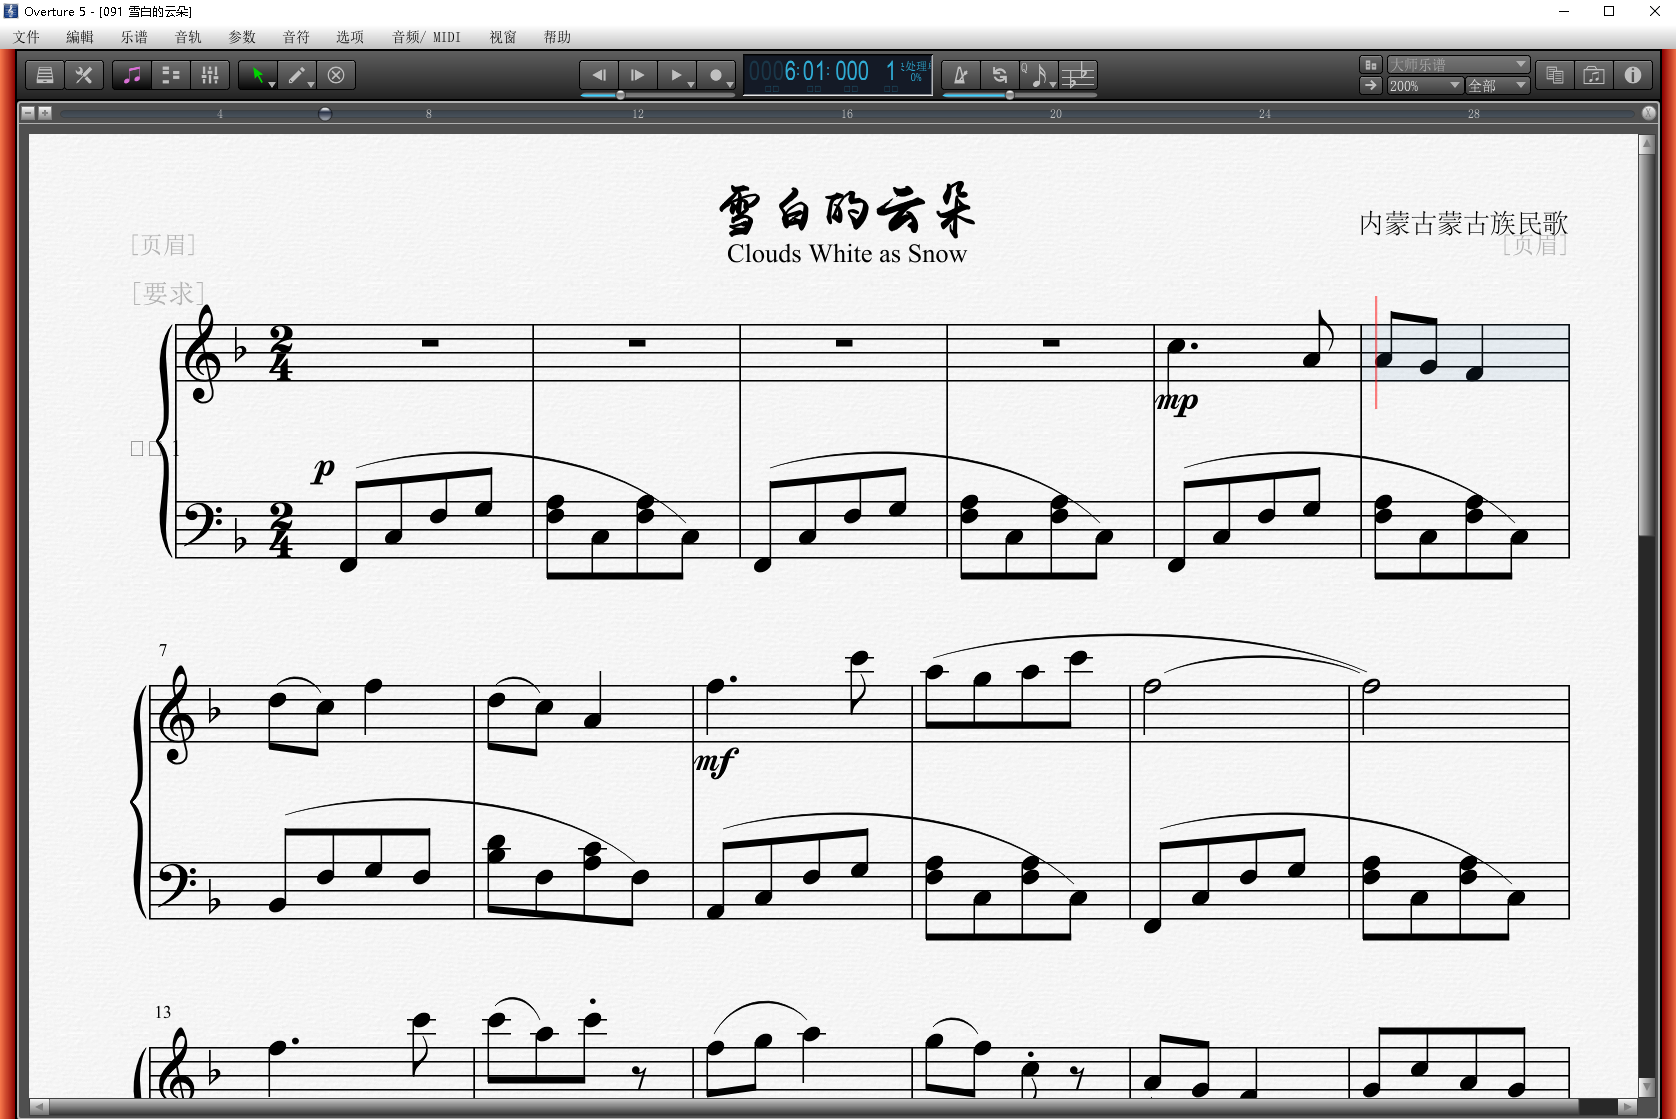The image size is (1676, 1119).
Task: Open the 参数 menu
Action: click(242, 37)
